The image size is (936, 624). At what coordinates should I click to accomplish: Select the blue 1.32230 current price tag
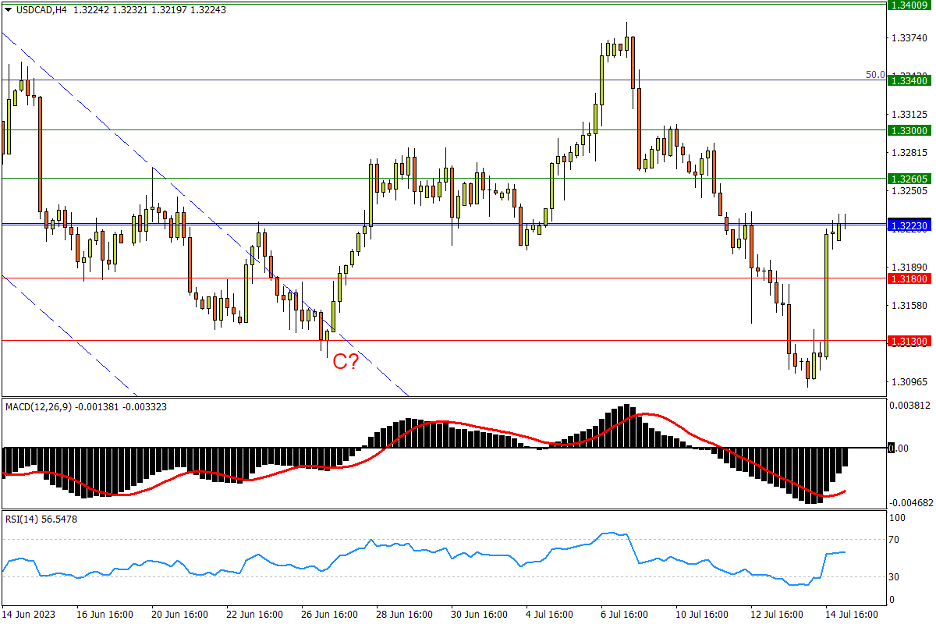pos(909,226)
